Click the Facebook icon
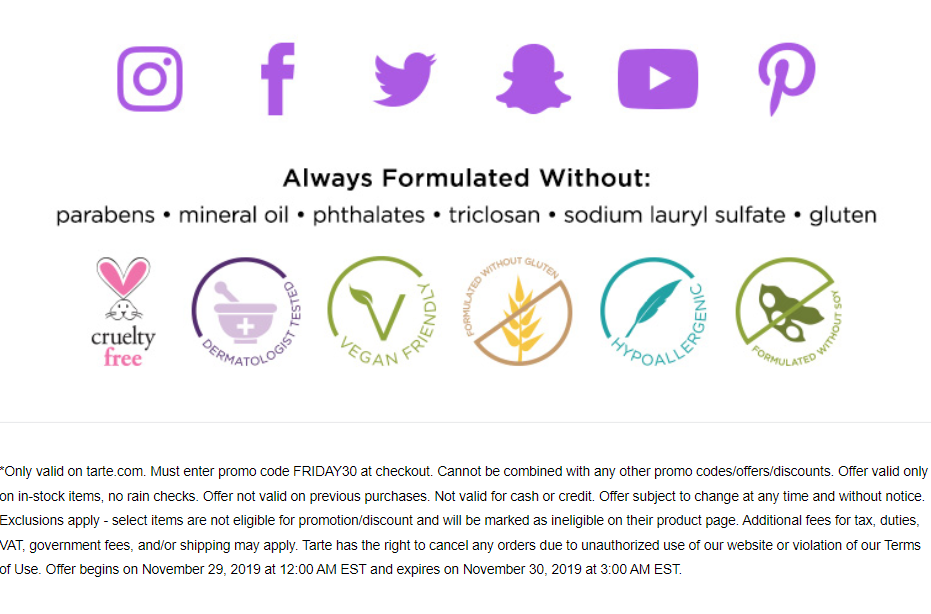Image resolution: width=931 pixels, height=614 pixels. coord(278,78)
